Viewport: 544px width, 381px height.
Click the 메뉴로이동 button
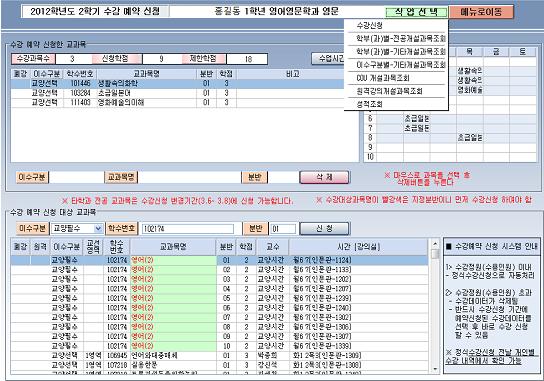[481, 12]
